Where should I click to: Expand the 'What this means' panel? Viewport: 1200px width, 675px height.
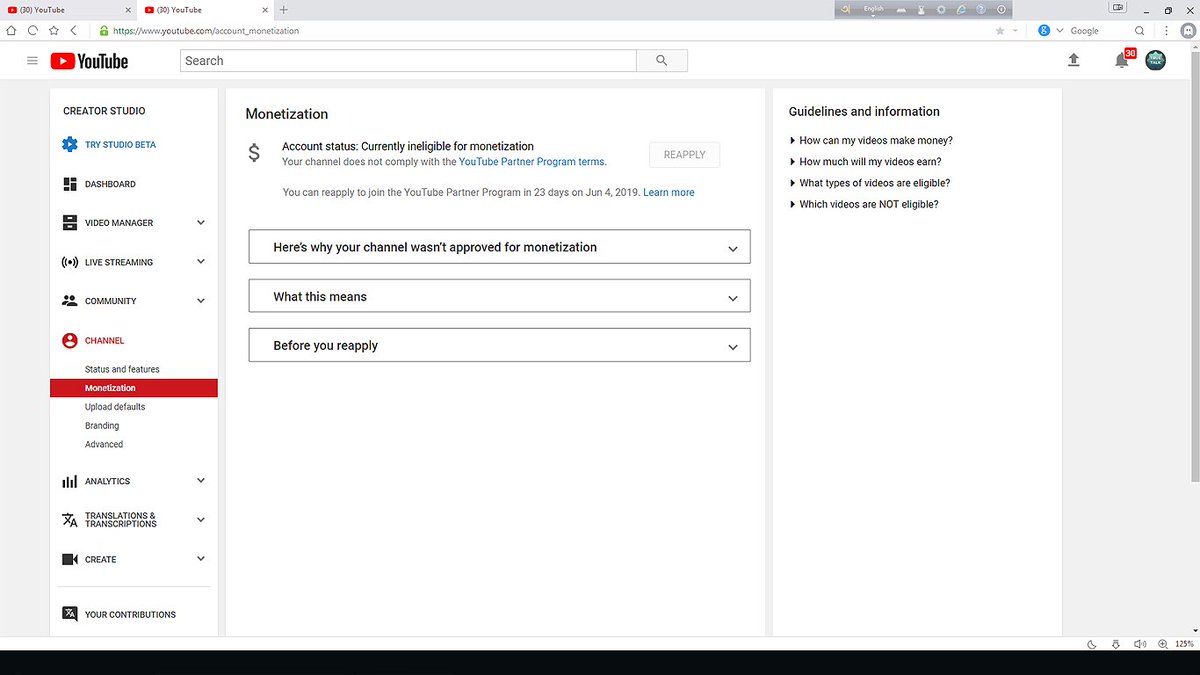point(499,296)
